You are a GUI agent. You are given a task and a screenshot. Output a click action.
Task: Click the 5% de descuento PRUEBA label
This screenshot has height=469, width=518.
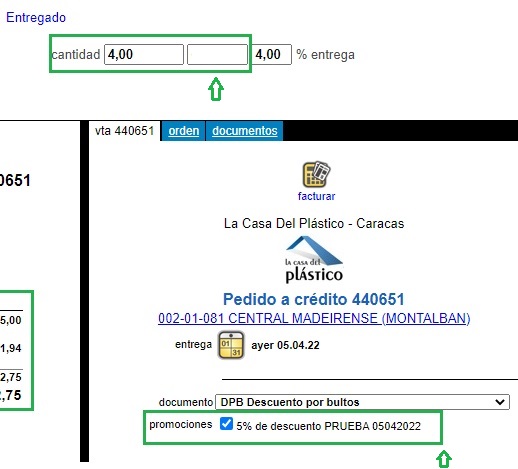pyautogui.click(x=328, y=426)
